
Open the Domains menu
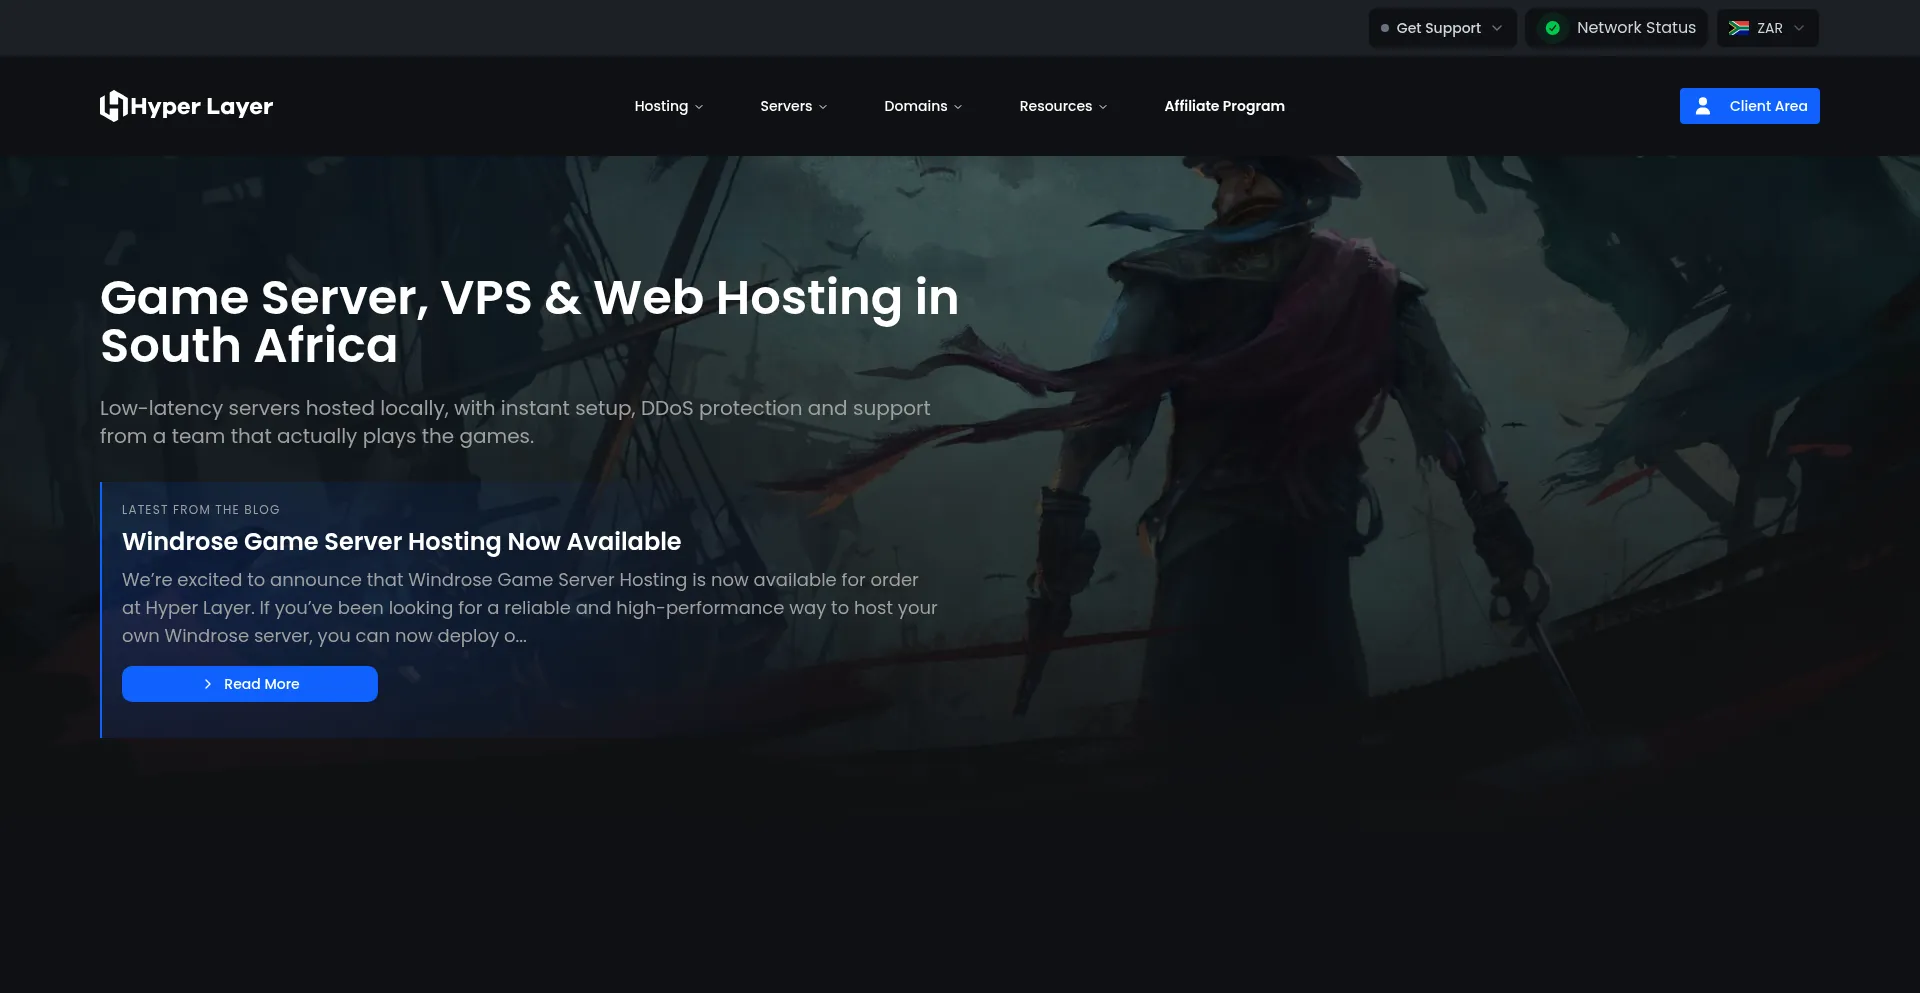(923, 106)
